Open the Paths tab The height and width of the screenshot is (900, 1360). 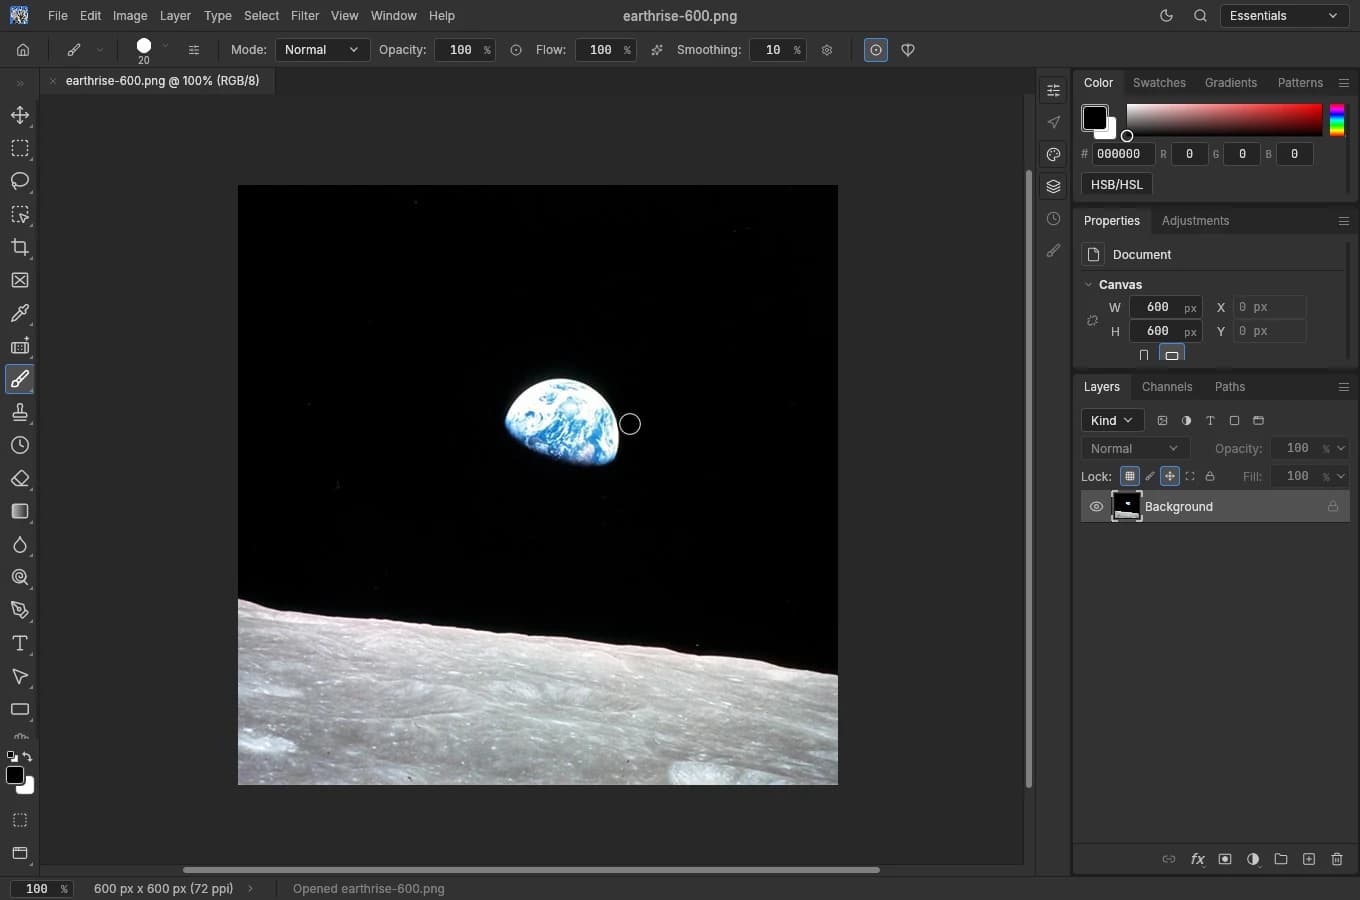[x=1230, y=387]
